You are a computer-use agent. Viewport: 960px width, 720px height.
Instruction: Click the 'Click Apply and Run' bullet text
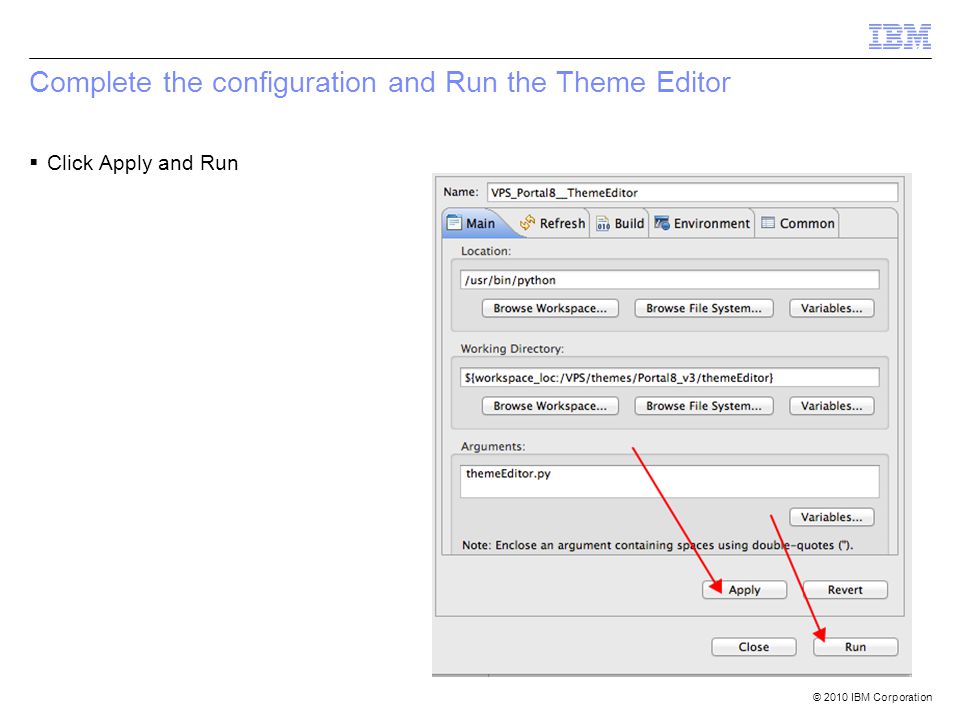[143, 163]
